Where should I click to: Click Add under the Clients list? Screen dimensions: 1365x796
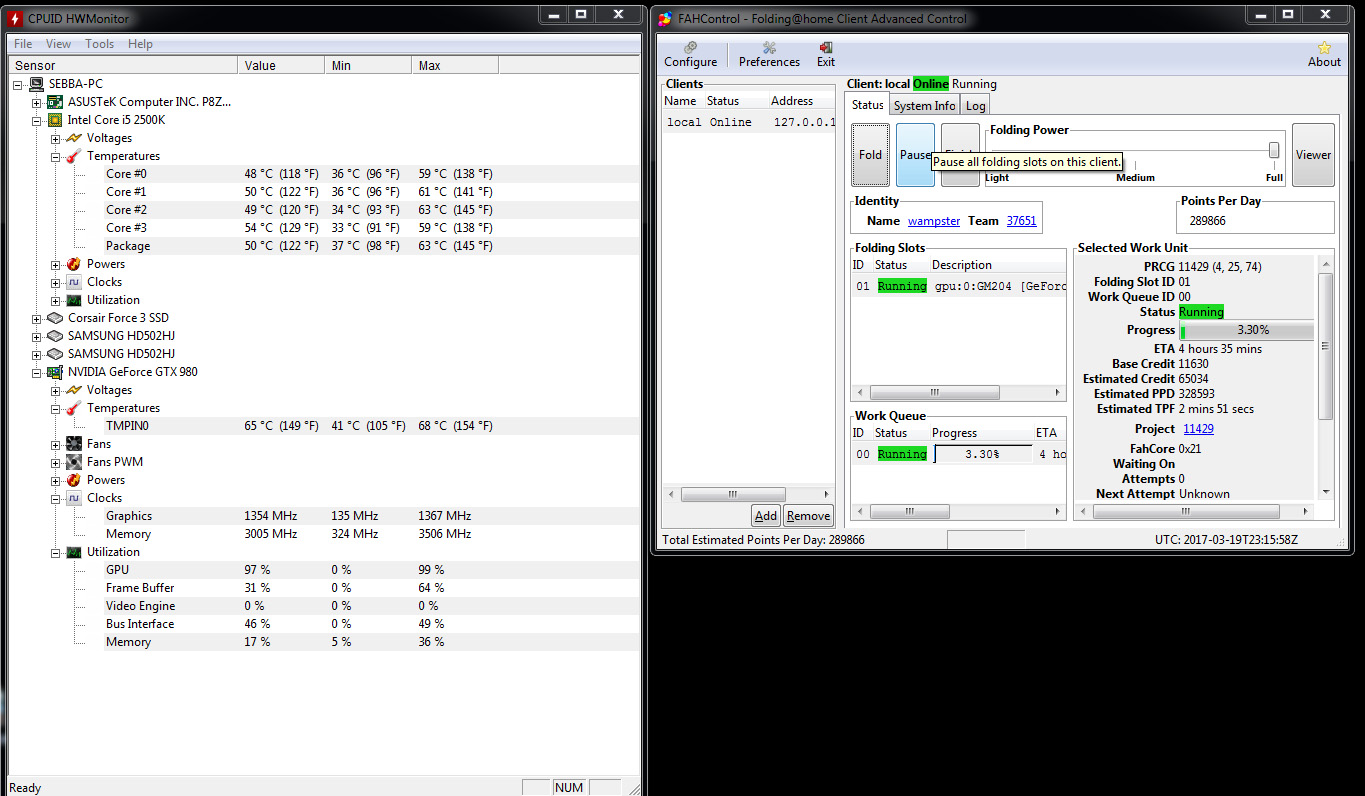(766, 516)
